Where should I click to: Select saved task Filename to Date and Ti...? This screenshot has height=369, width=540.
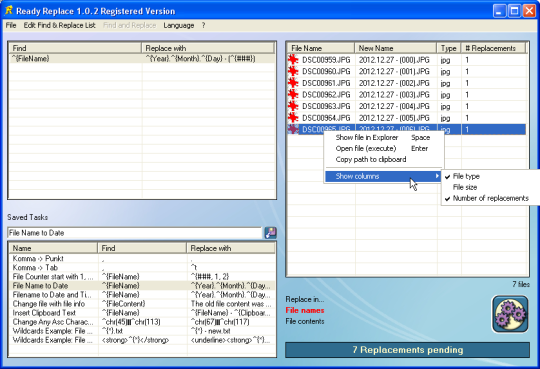tap(142, 295)
